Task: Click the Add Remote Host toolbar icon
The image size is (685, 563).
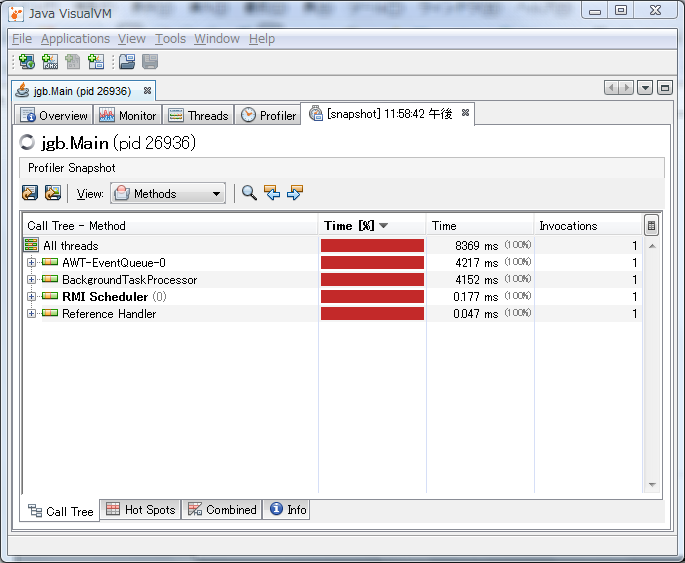Action: click(x=27, y=62)
